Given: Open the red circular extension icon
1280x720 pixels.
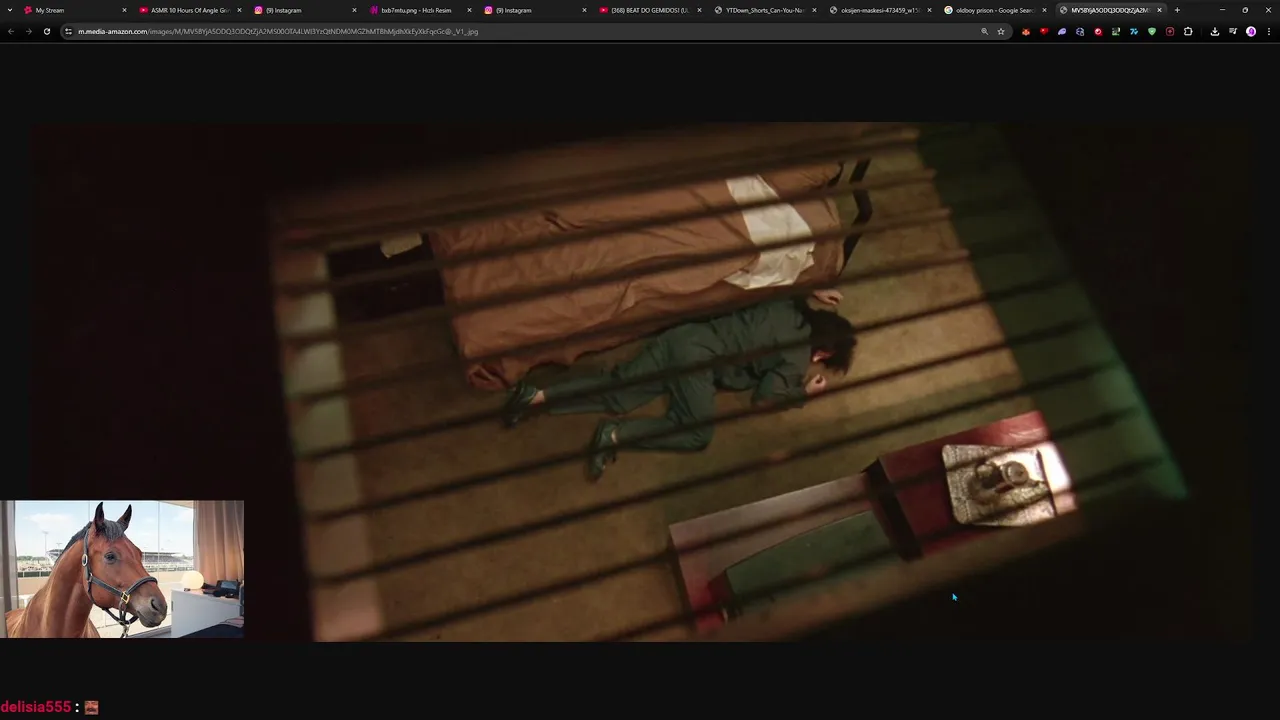Looking at the screenshot, I should coord(1098,31).
